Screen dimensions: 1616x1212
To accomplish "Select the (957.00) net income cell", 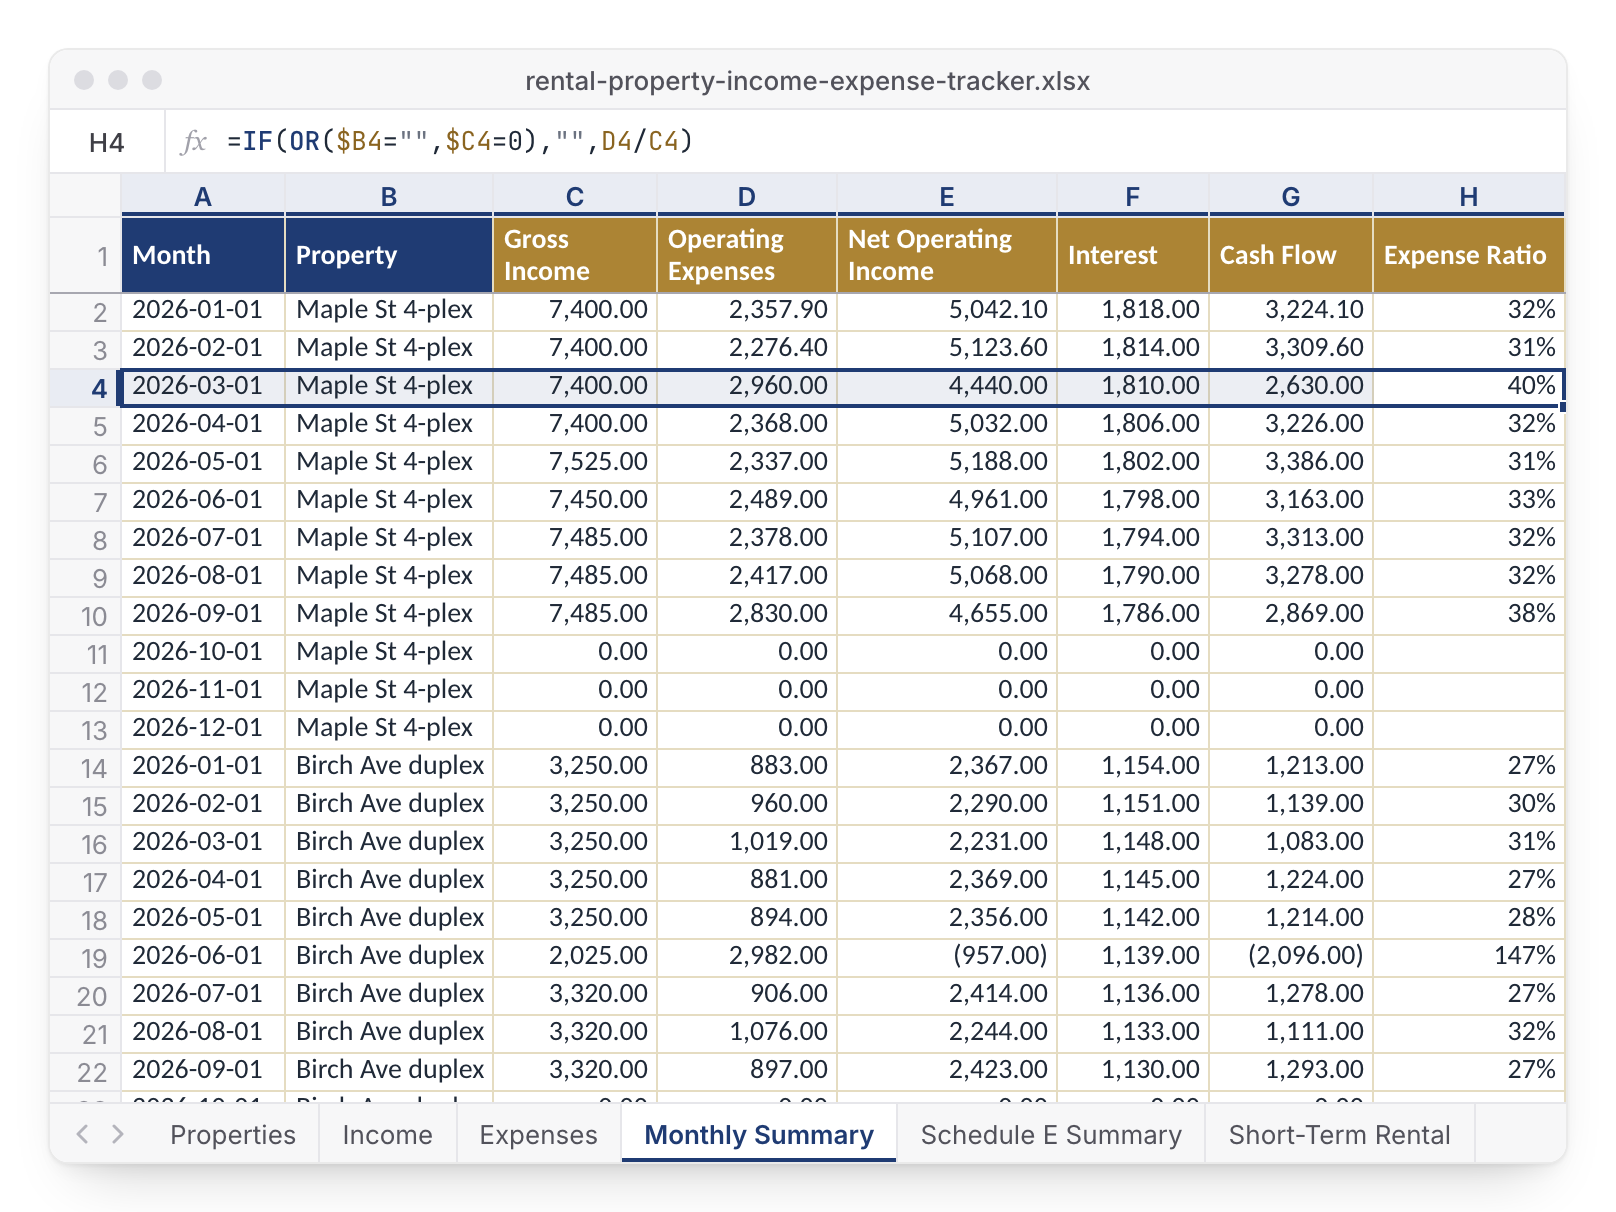I will point(947,956).
